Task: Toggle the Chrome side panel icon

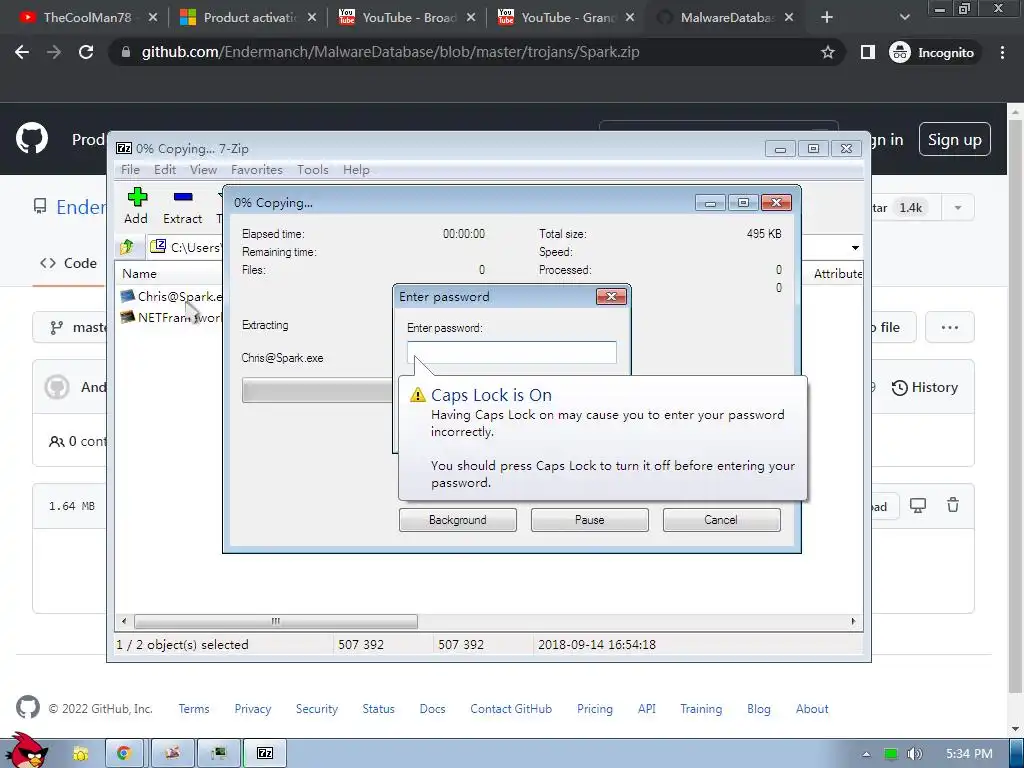Action: pyautogui.click(x=867, y=52)
